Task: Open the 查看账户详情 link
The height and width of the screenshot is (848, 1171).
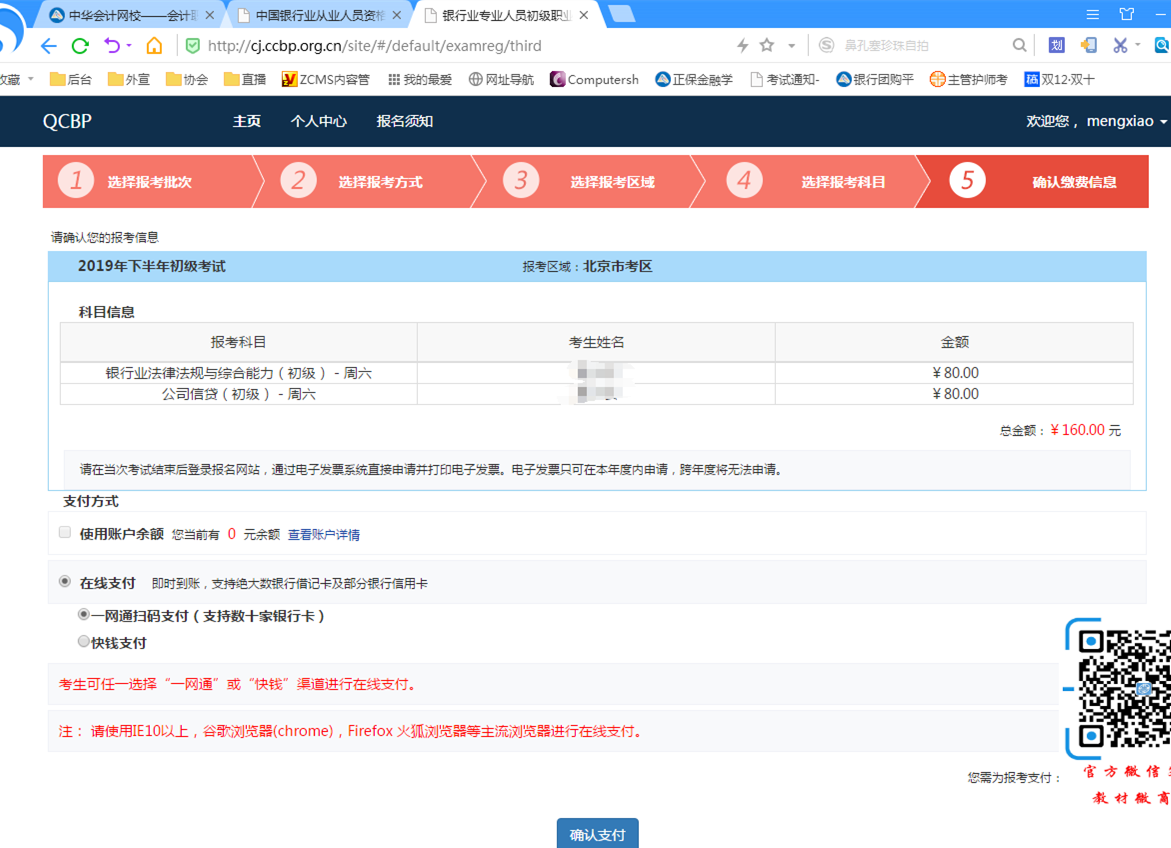Action: click(324, 535)
